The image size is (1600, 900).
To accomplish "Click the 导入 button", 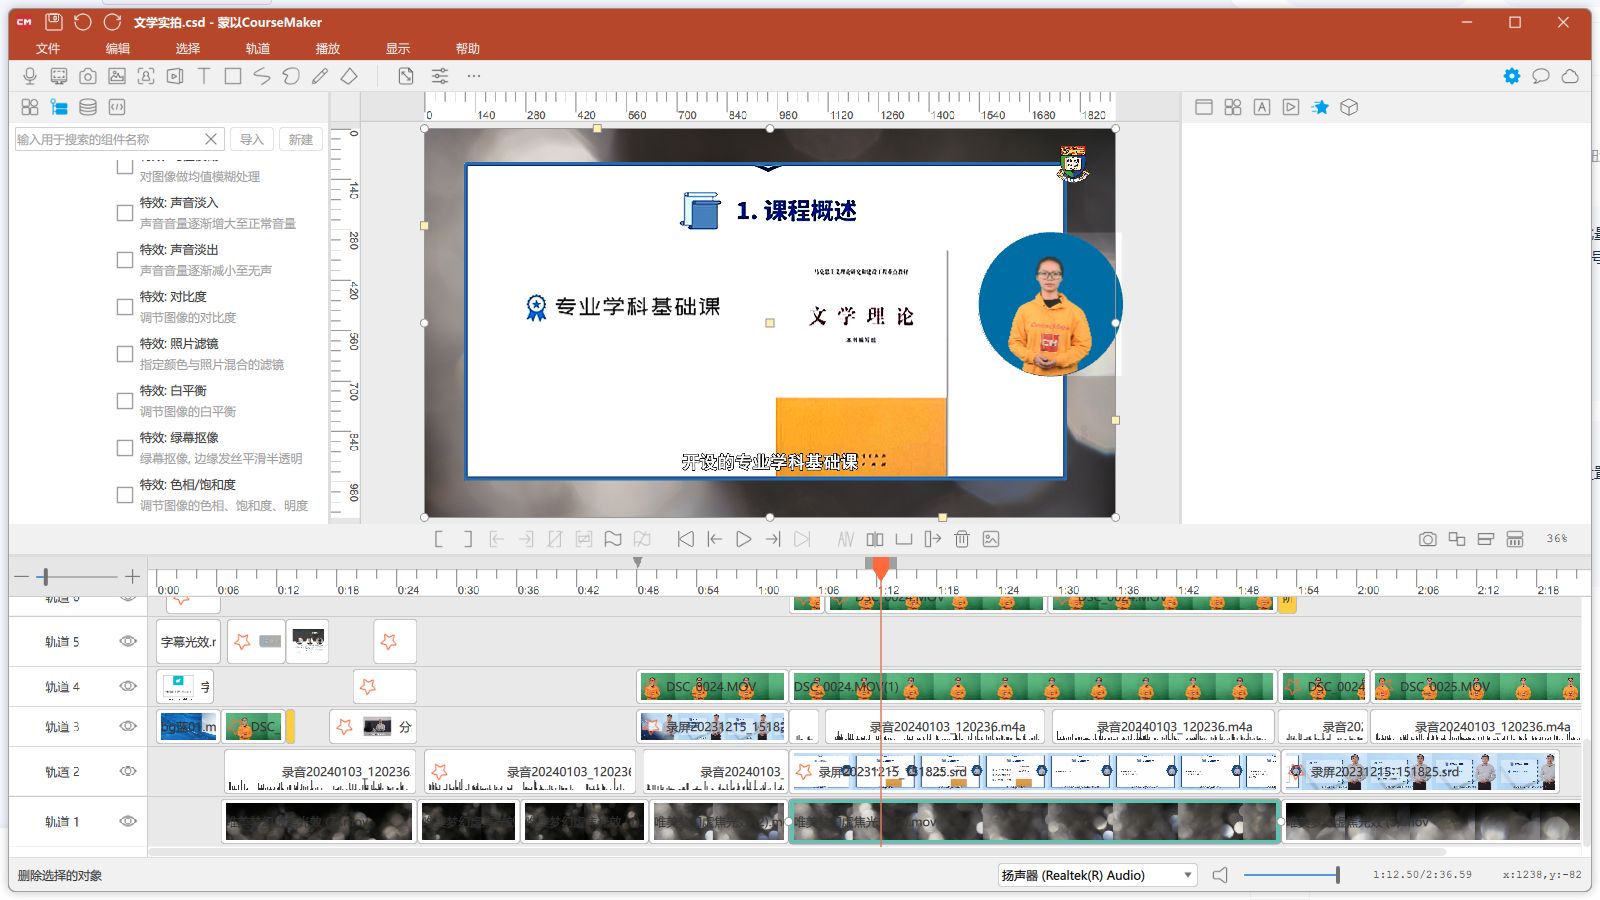I will pos(252,140).
